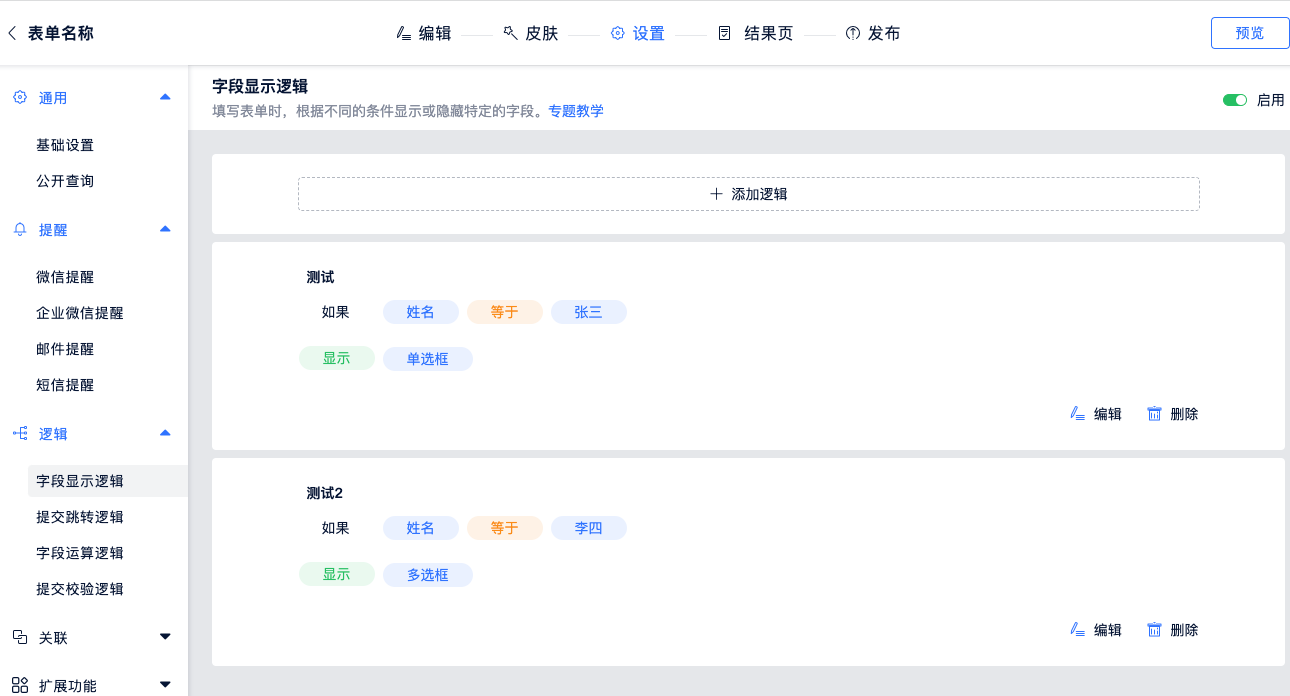Switch to the 发布 step
This screenshot has height=696, width=1290.
[872, 33]
